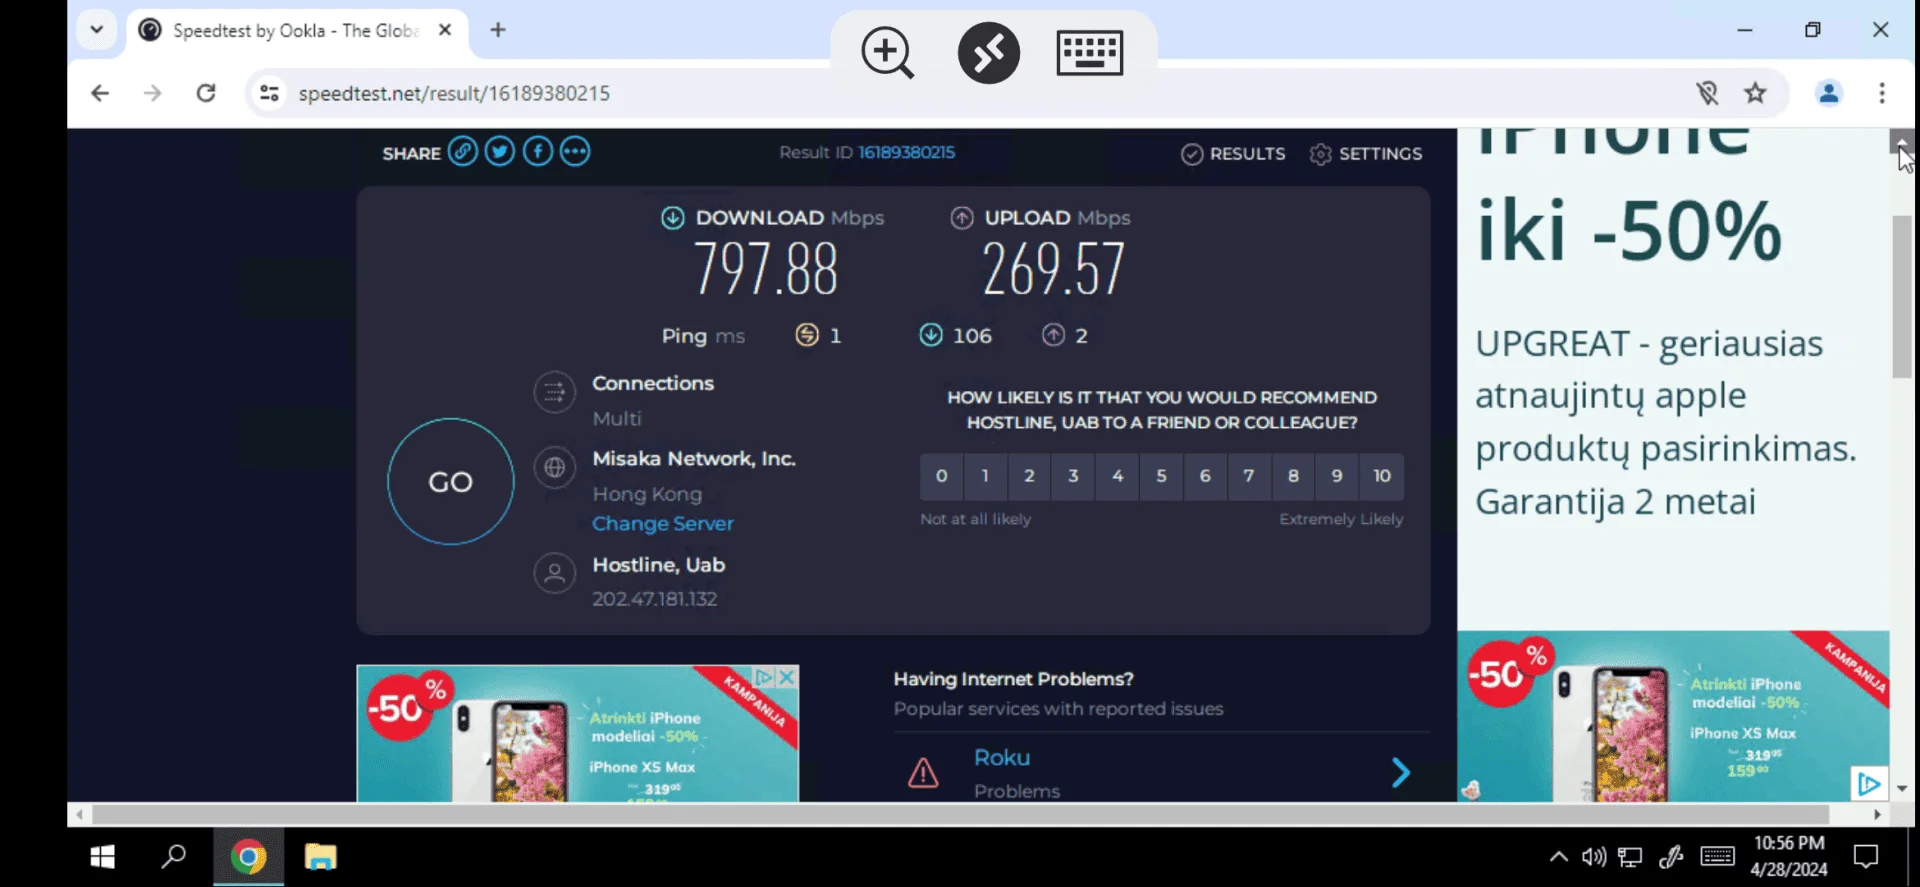
Task: Click the provider user icon
Action: coord(555,574)
